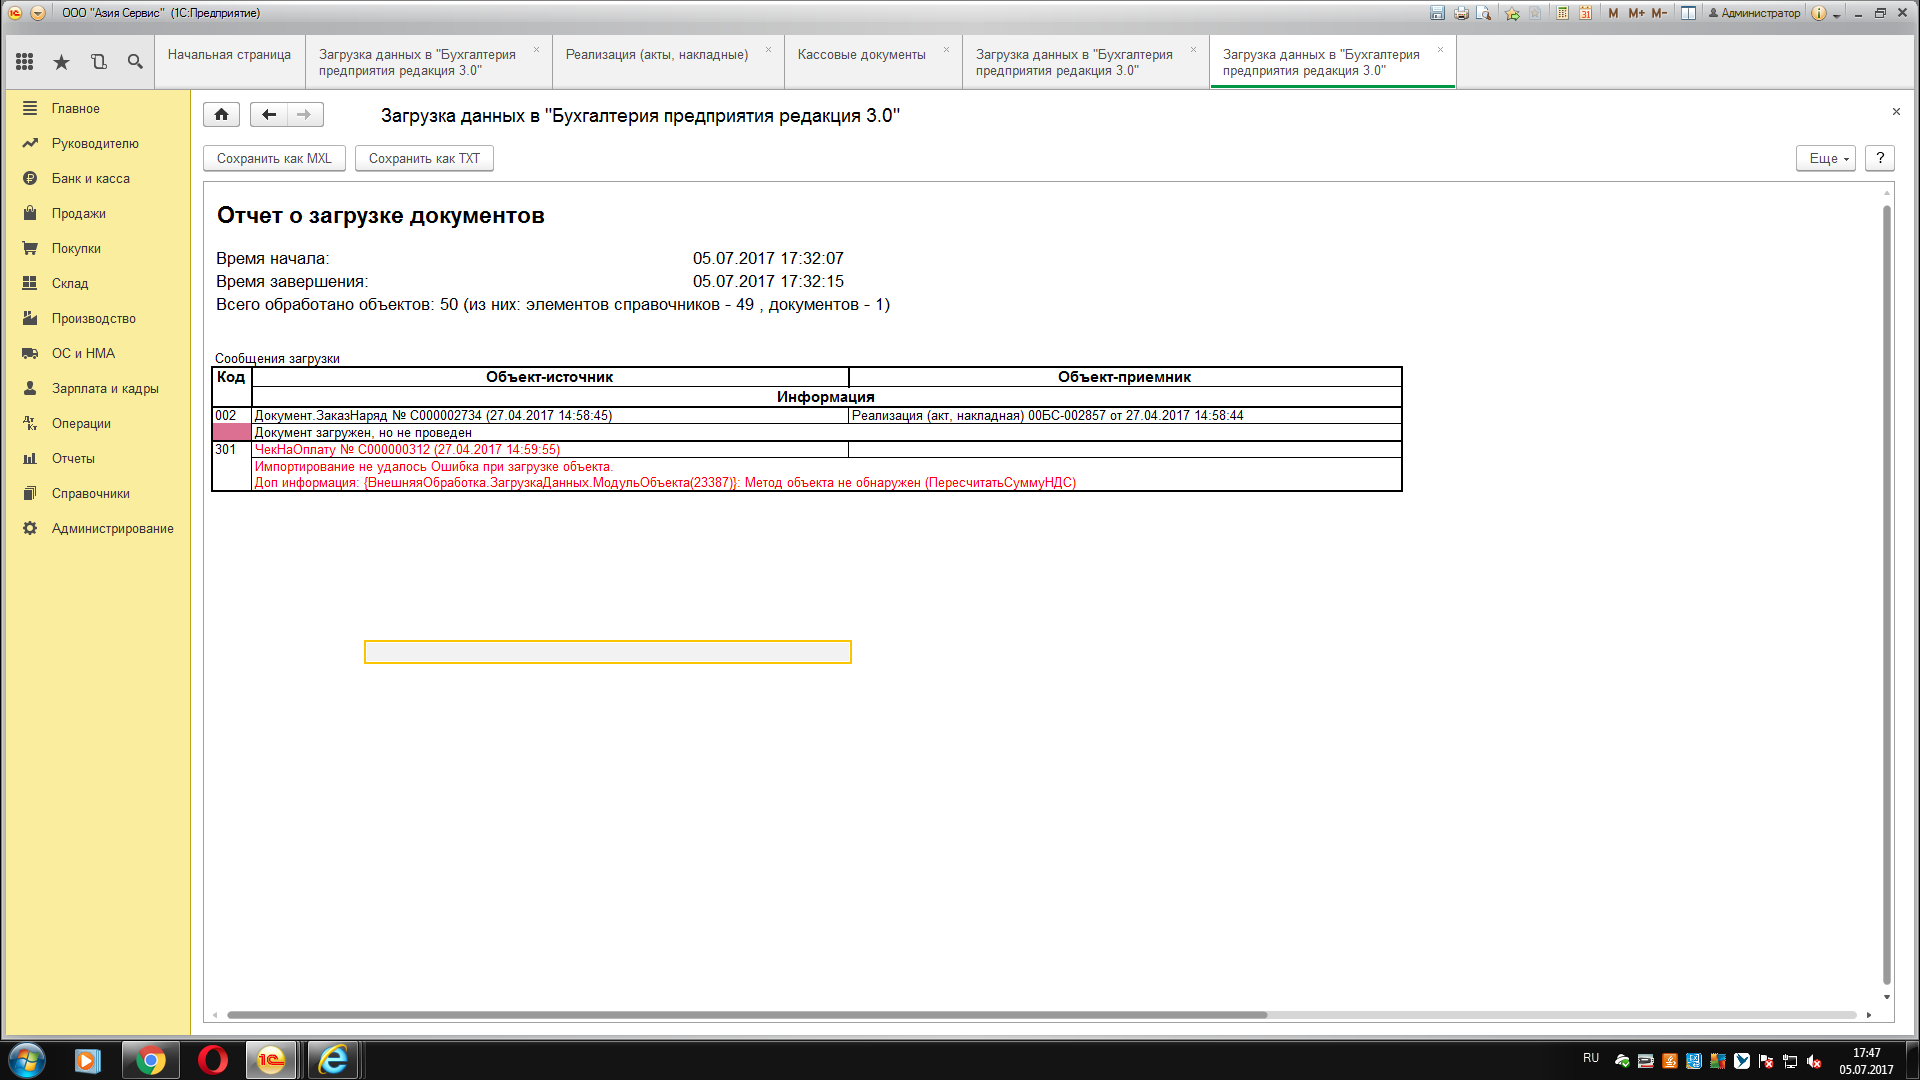The height and width of the screenshot is (1080, 1920).
Task: Click the Windows Start button
Action: coord(27,1060)
